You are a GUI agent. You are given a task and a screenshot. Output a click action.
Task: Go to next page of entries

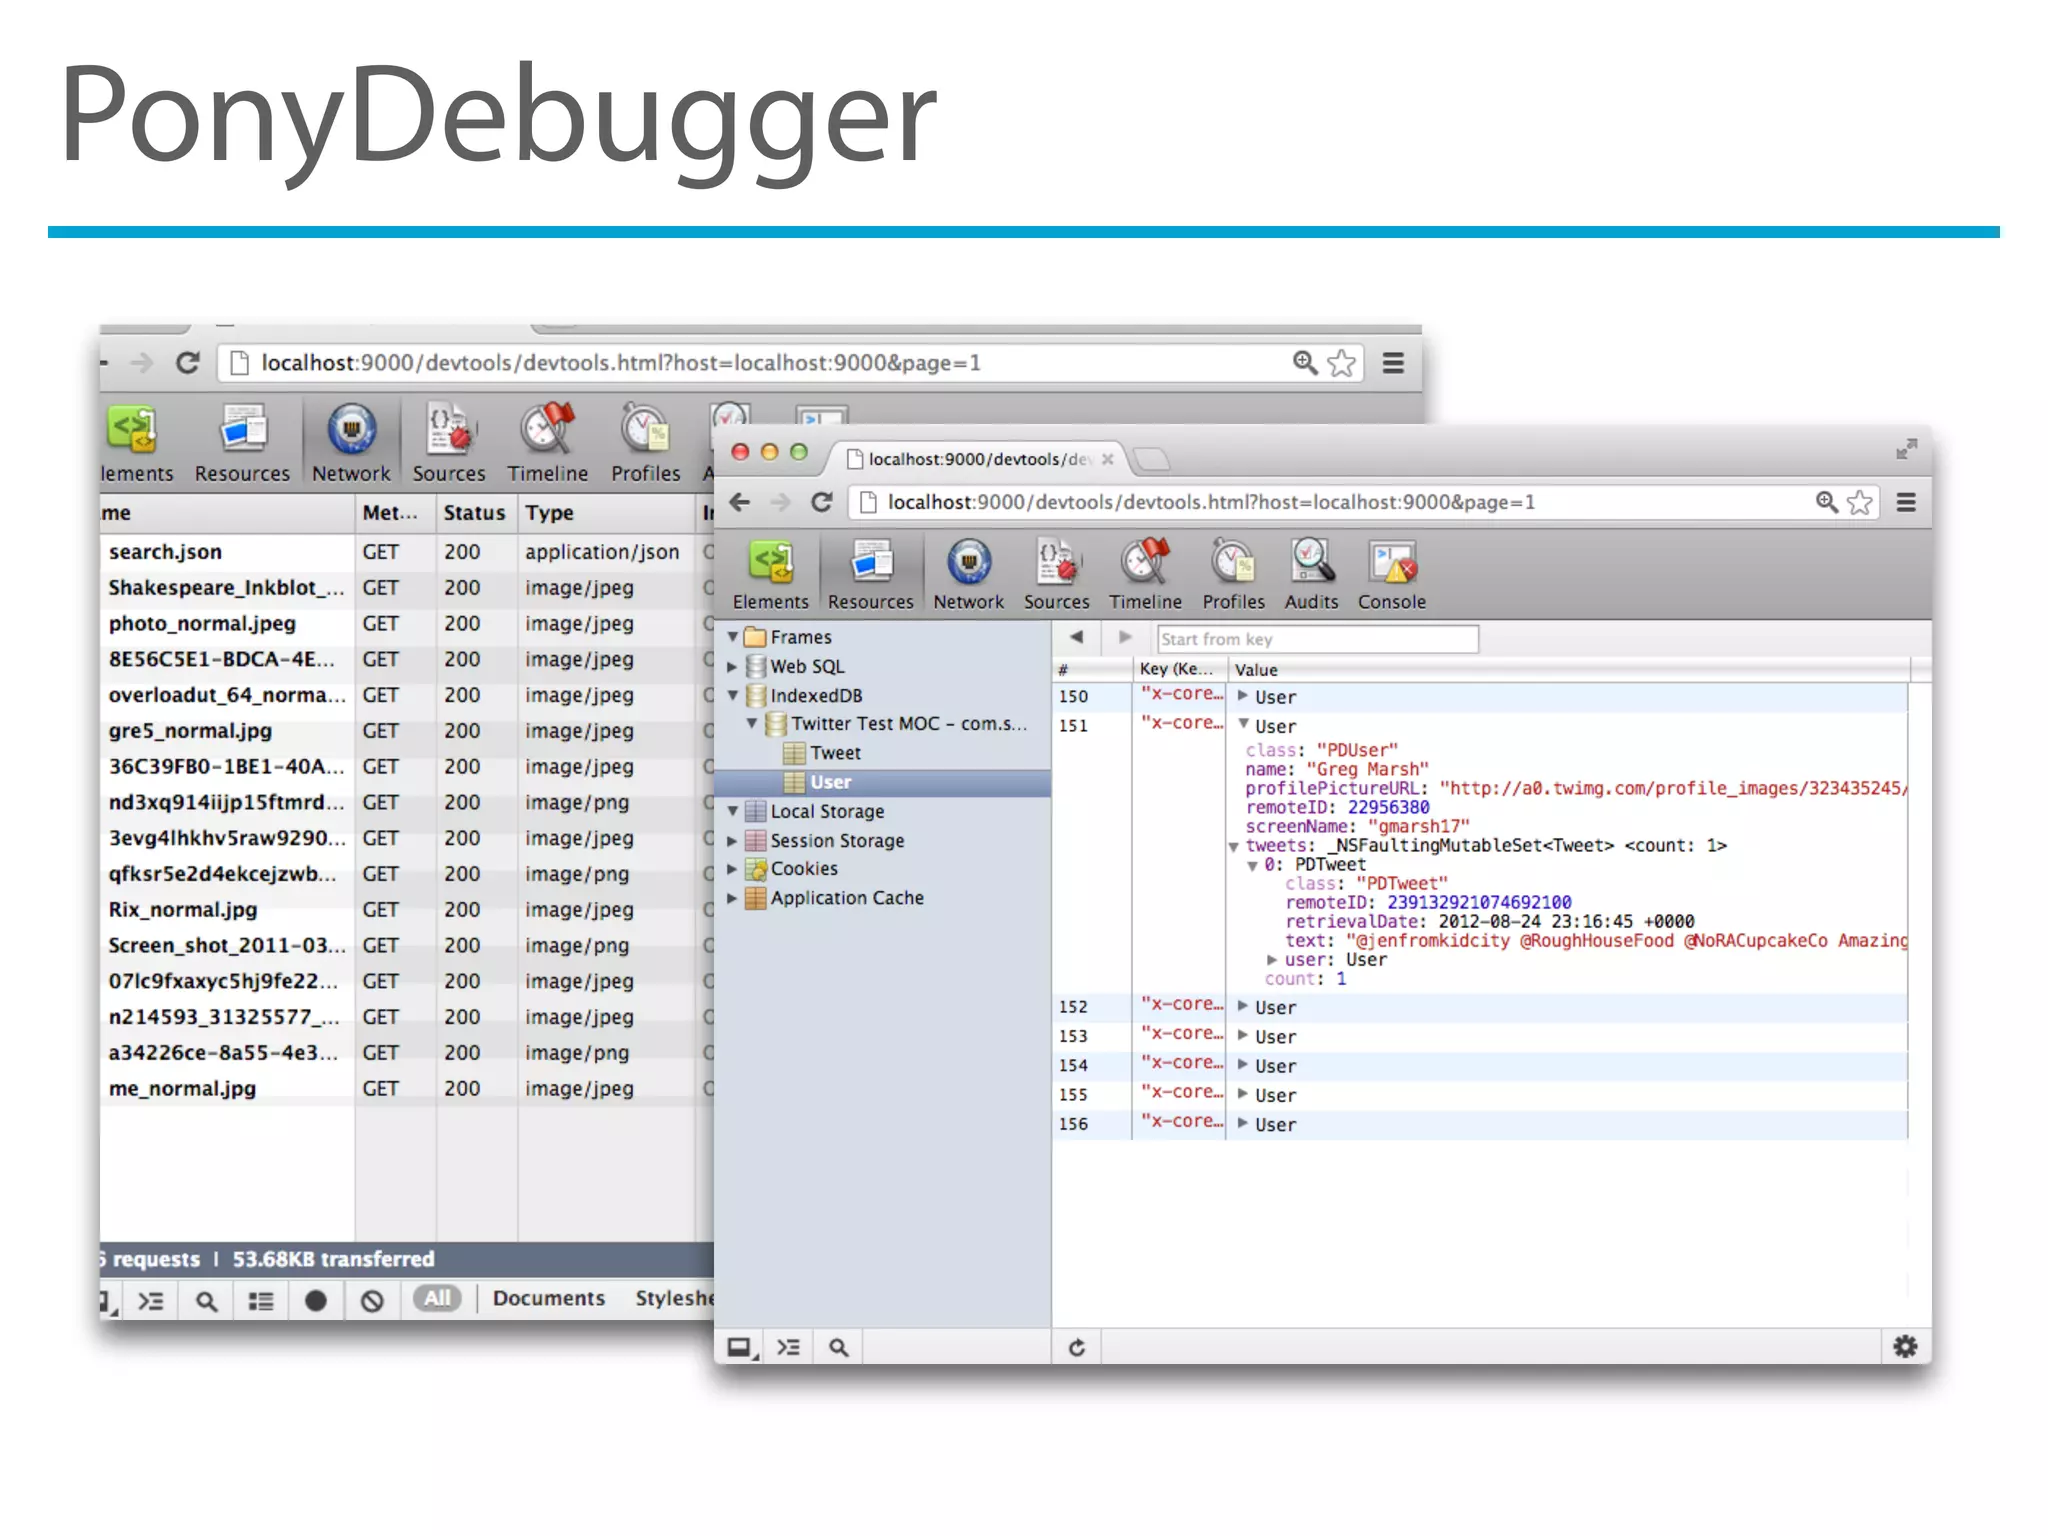(1125, 638)
